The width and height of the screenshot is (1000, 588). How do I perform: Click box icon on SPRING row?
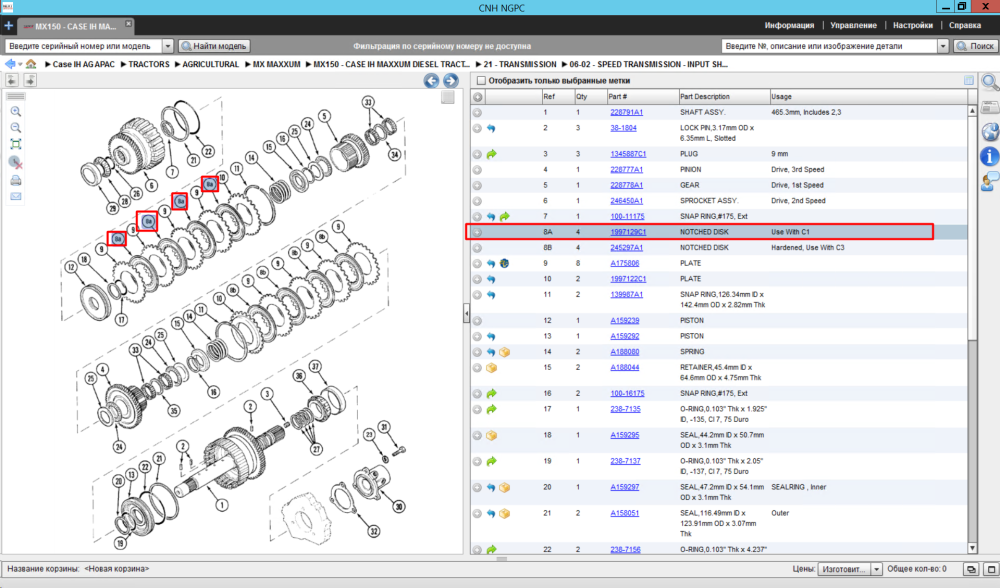[504, 352]
